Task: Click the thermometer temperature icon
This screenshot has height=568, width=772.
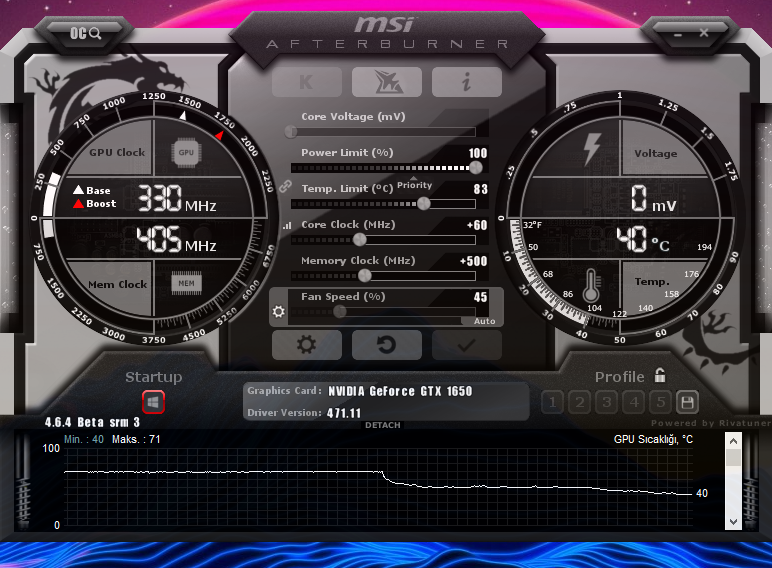Action: [591, 285]
